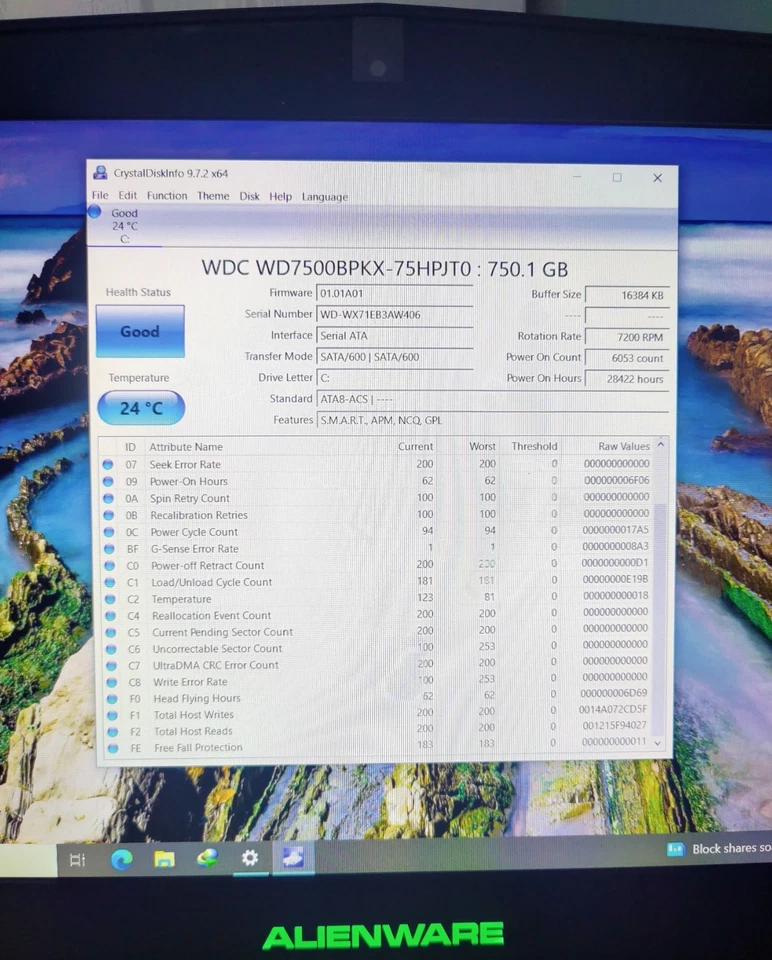Viewport: 772px width, 960px height.
Task: Click the Transfer Mode SATA/600 field
Action: (x=395, y=357)
